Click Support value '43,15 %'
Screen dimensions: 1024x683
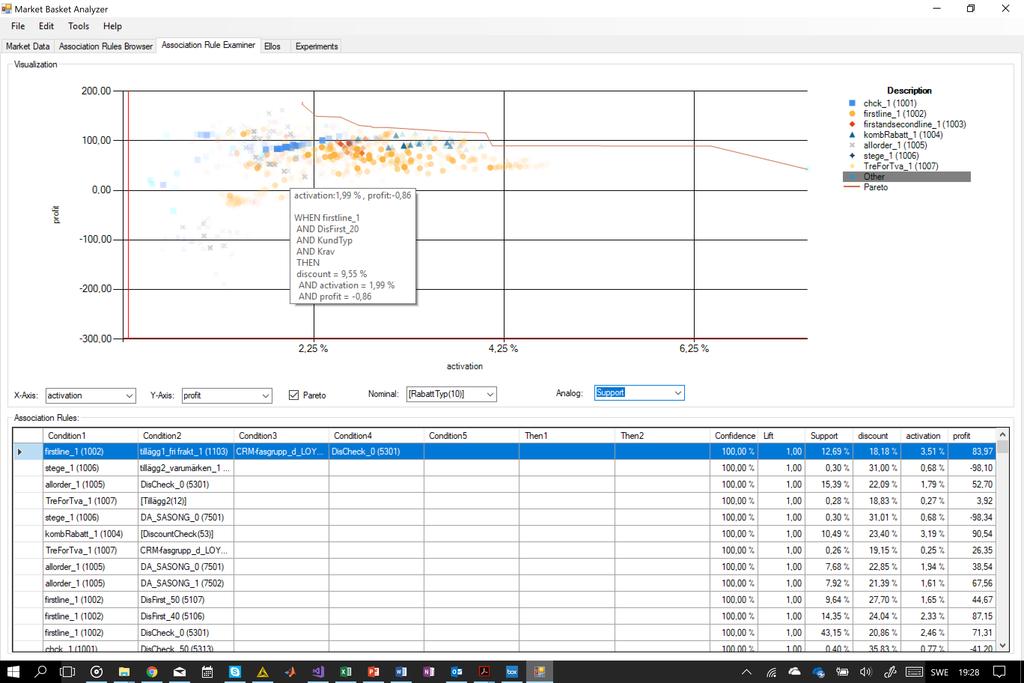pyautogui.click(x=829, y=633)
